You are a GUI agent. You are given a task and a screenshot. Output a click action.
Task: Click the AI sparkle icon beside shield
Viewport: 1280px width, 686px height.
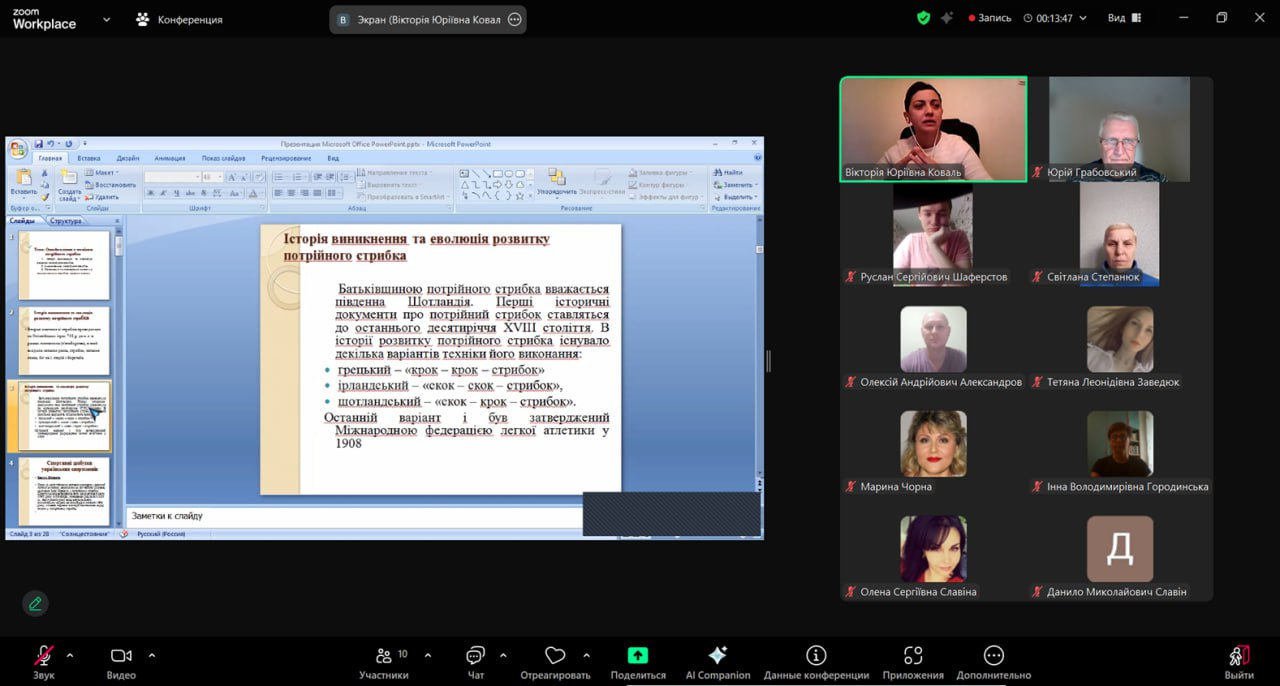pos(947,18)
